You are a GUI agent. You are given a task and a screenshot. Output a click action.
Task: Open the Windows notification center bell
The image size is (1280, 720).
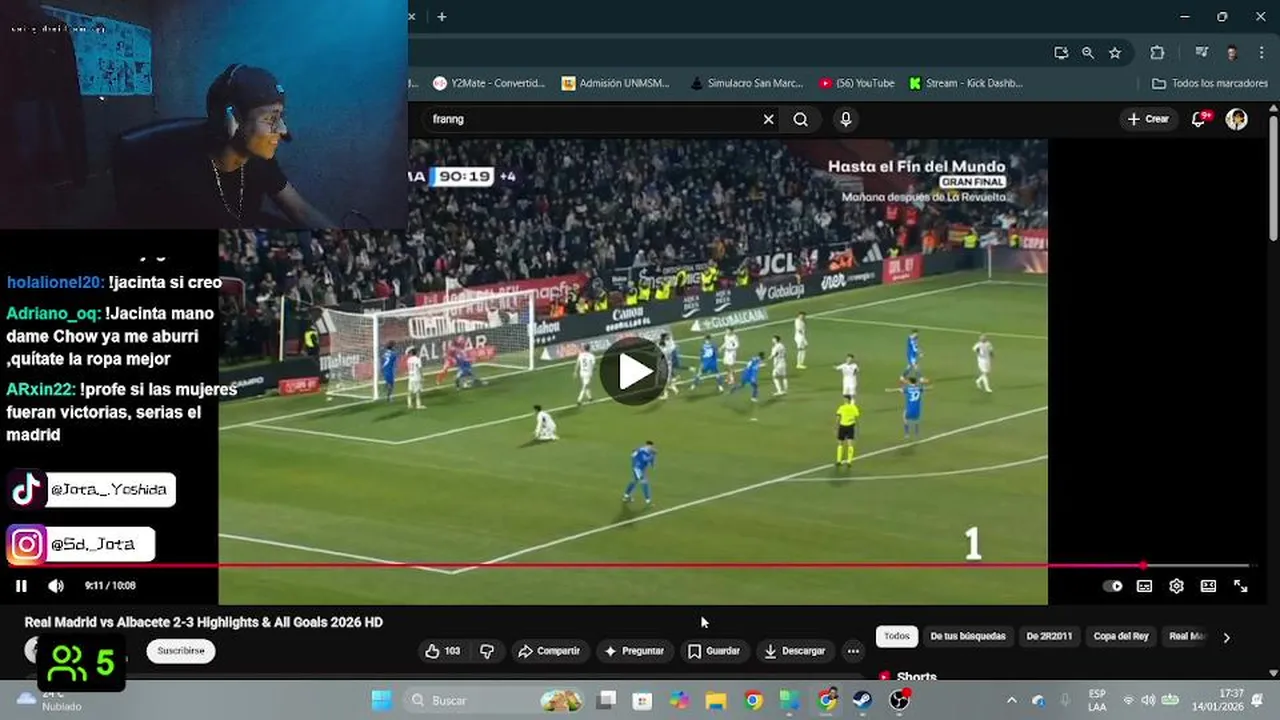[x=1258, y=700]
